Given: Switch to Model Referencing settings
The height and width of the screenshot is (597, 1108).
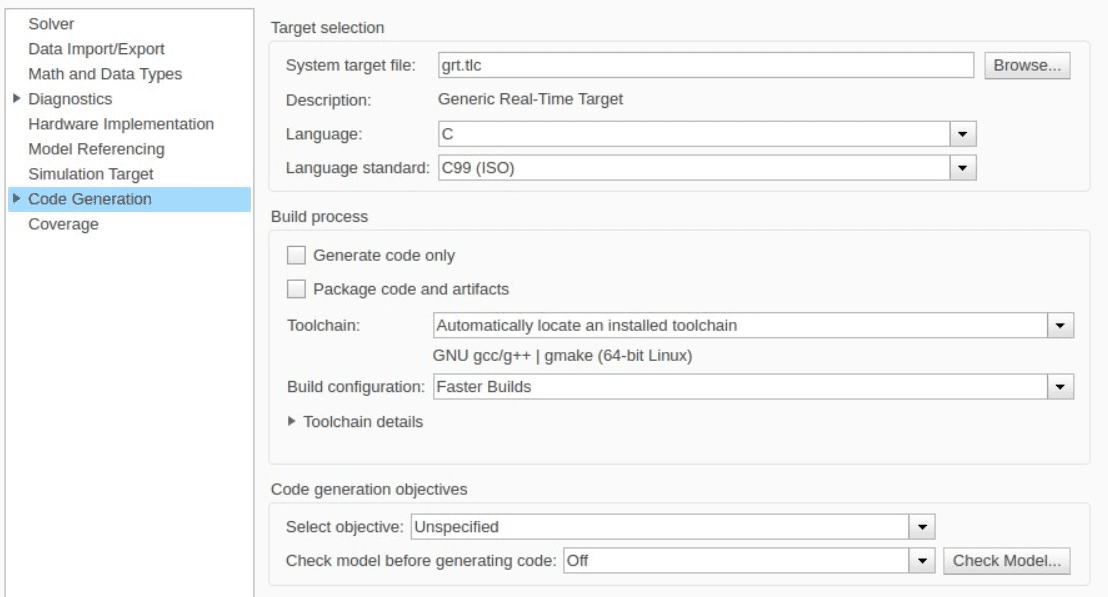Looking at the screenshot, I should click(96, 149).
